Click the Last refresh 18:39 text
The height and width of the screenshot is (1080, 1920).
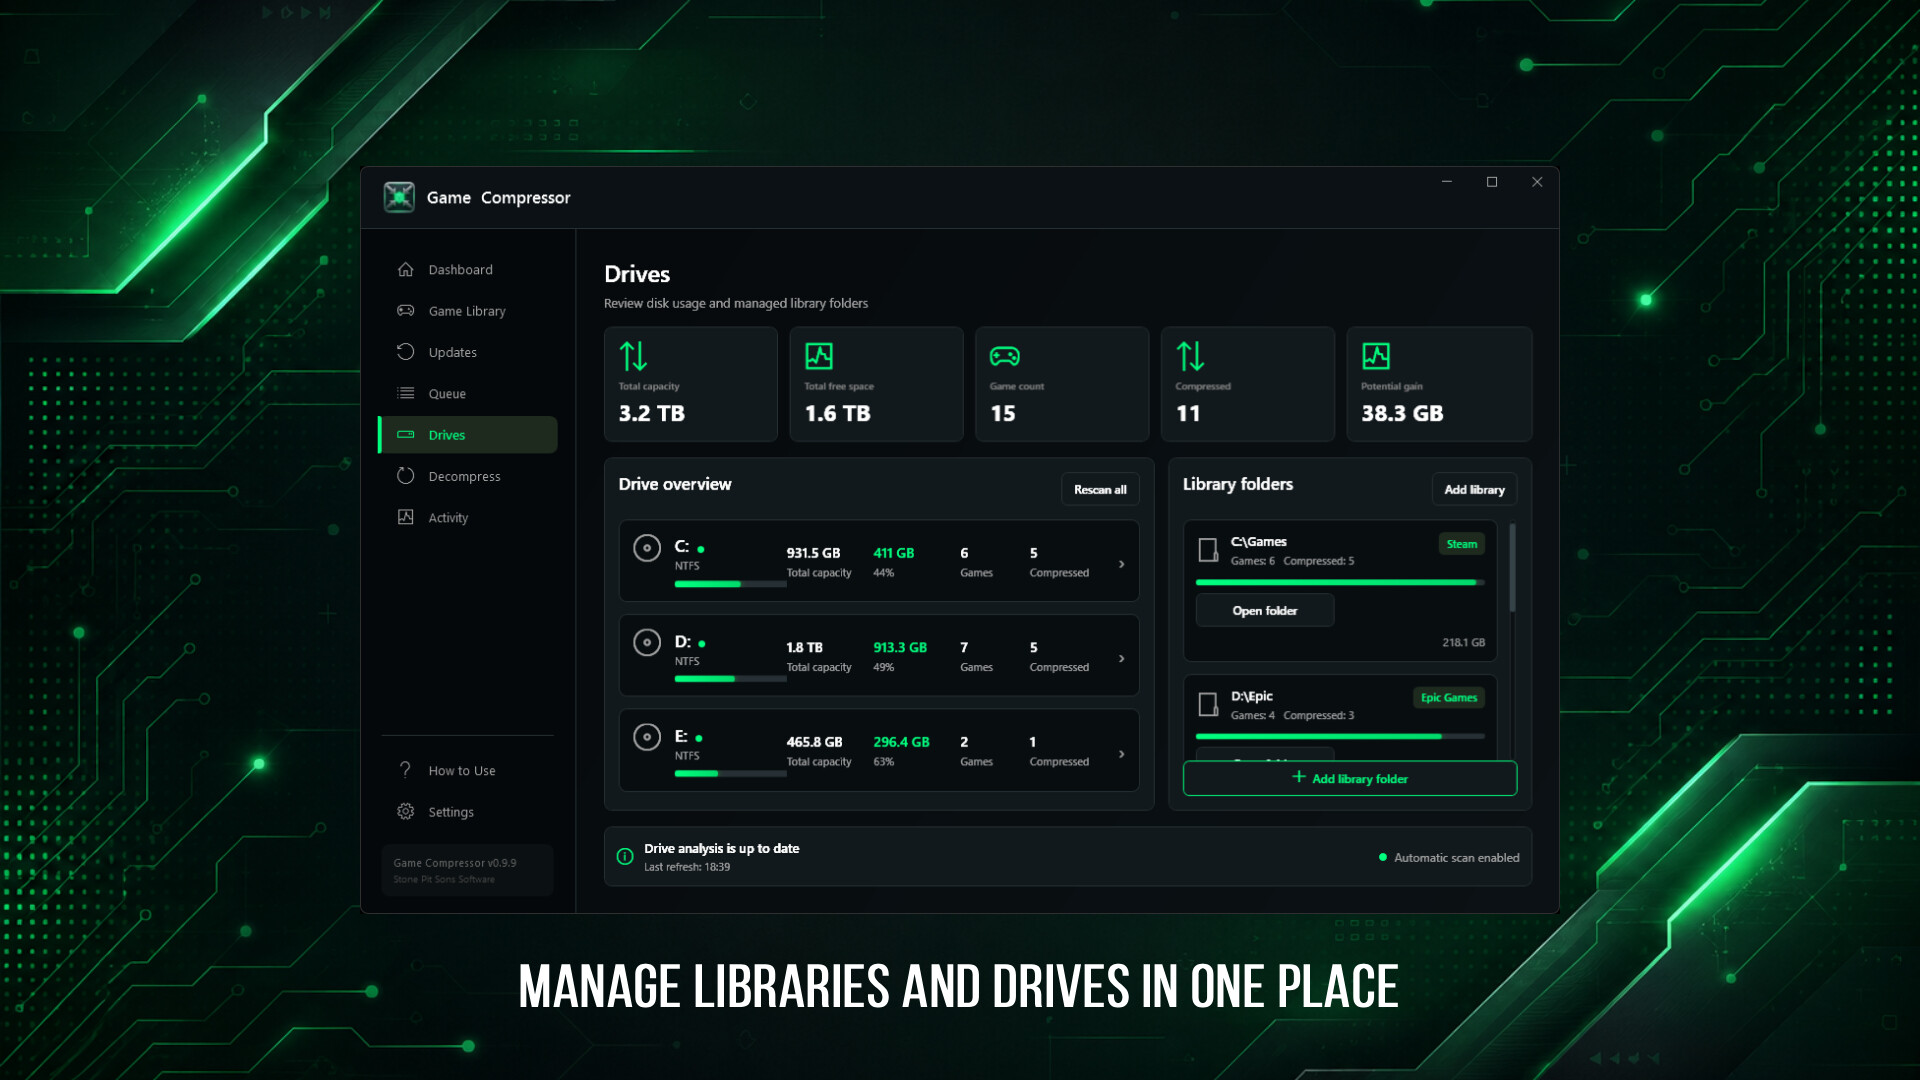[x=687, y=867]
